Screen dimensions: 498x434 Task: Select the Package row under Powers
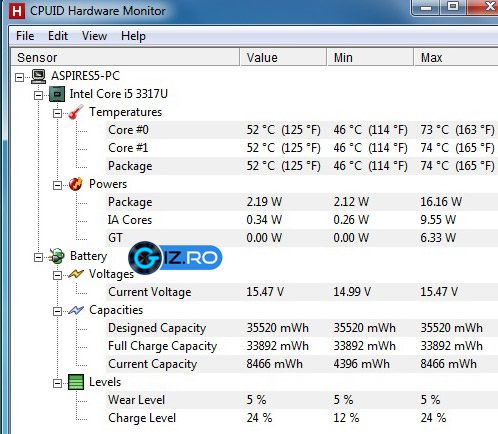tap(302, 202)
